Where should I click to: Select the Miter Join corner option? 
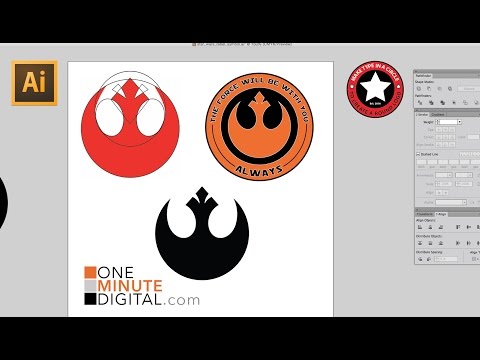[439, 137]
